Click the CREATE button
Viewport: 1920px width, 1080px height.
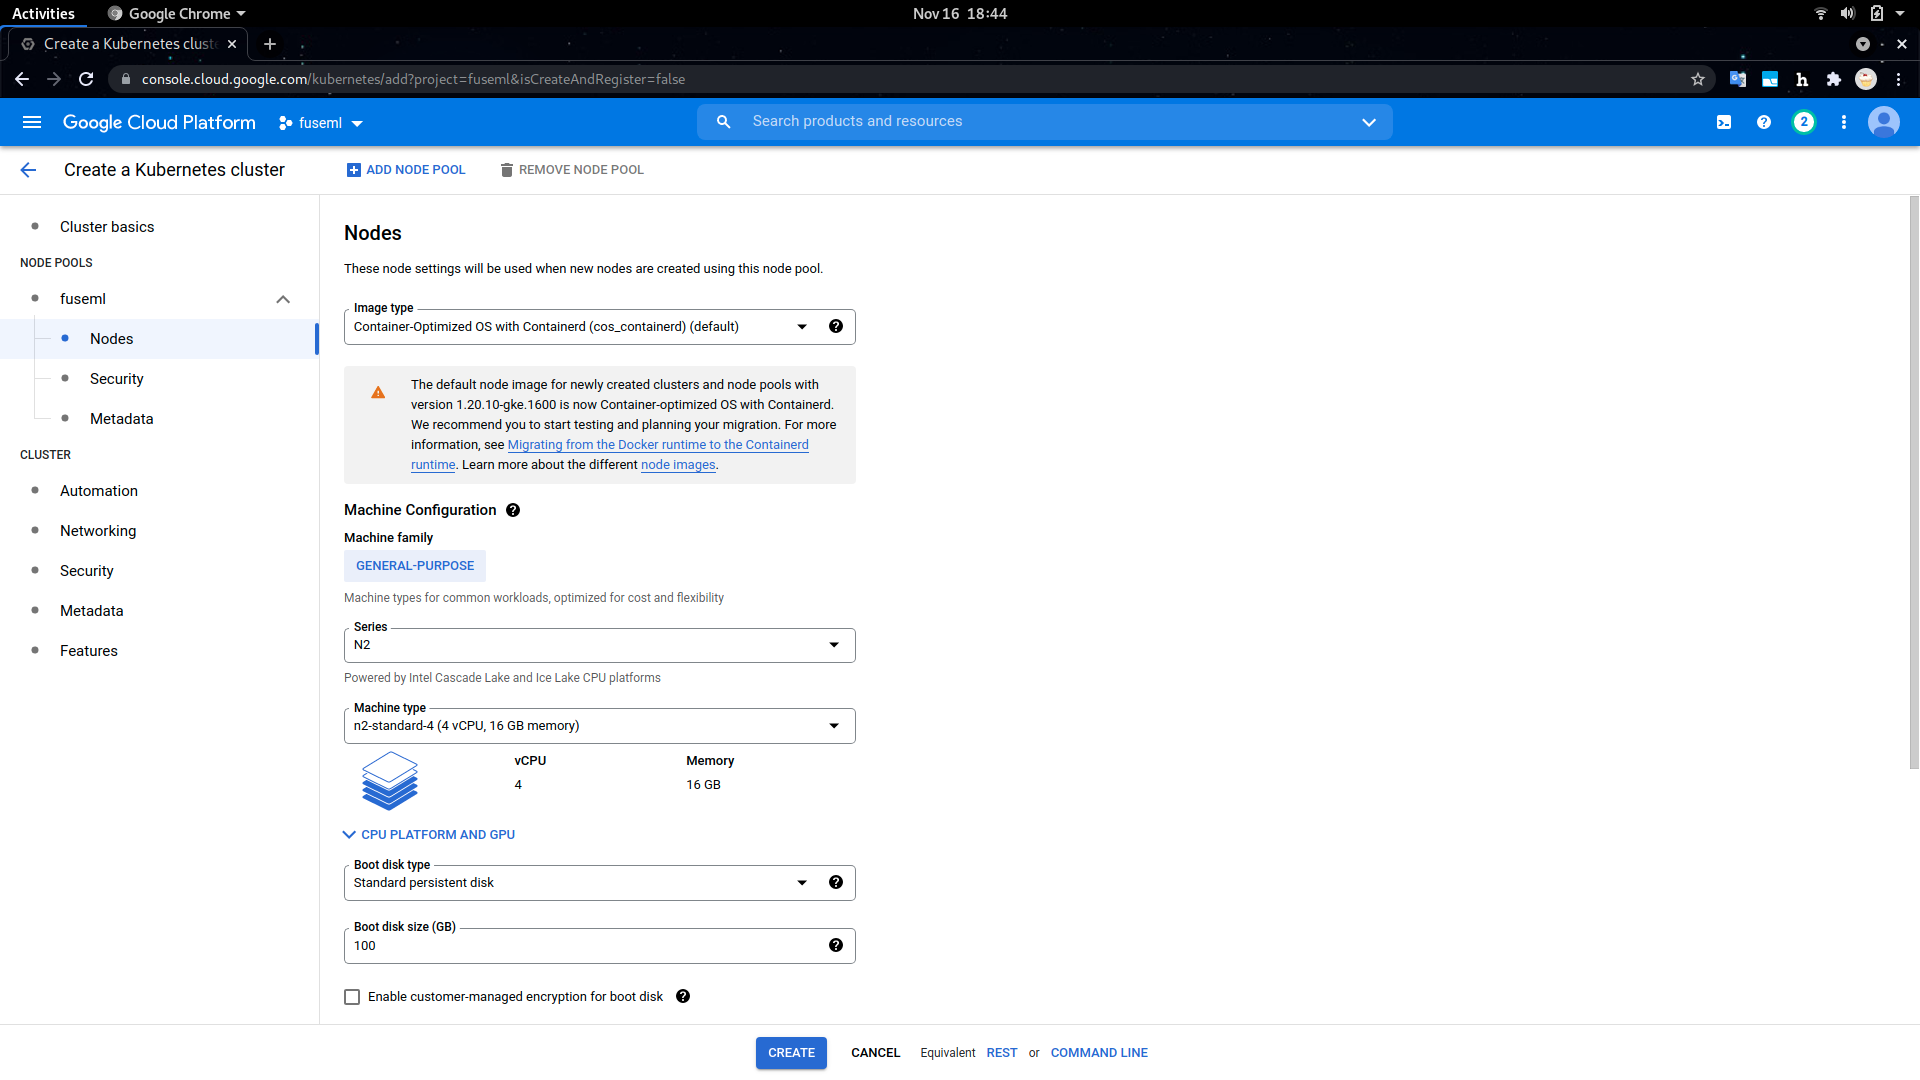tap(791, 1053)
